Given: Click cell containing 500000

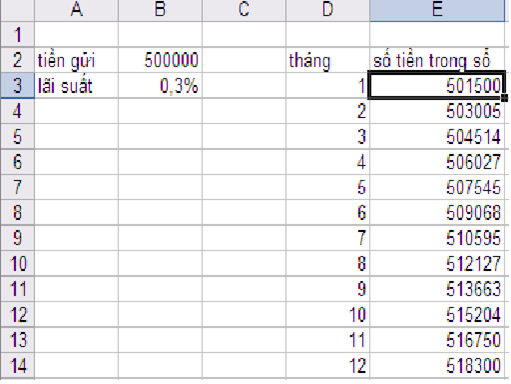Looking at the screenshot, I should [160, 60].
